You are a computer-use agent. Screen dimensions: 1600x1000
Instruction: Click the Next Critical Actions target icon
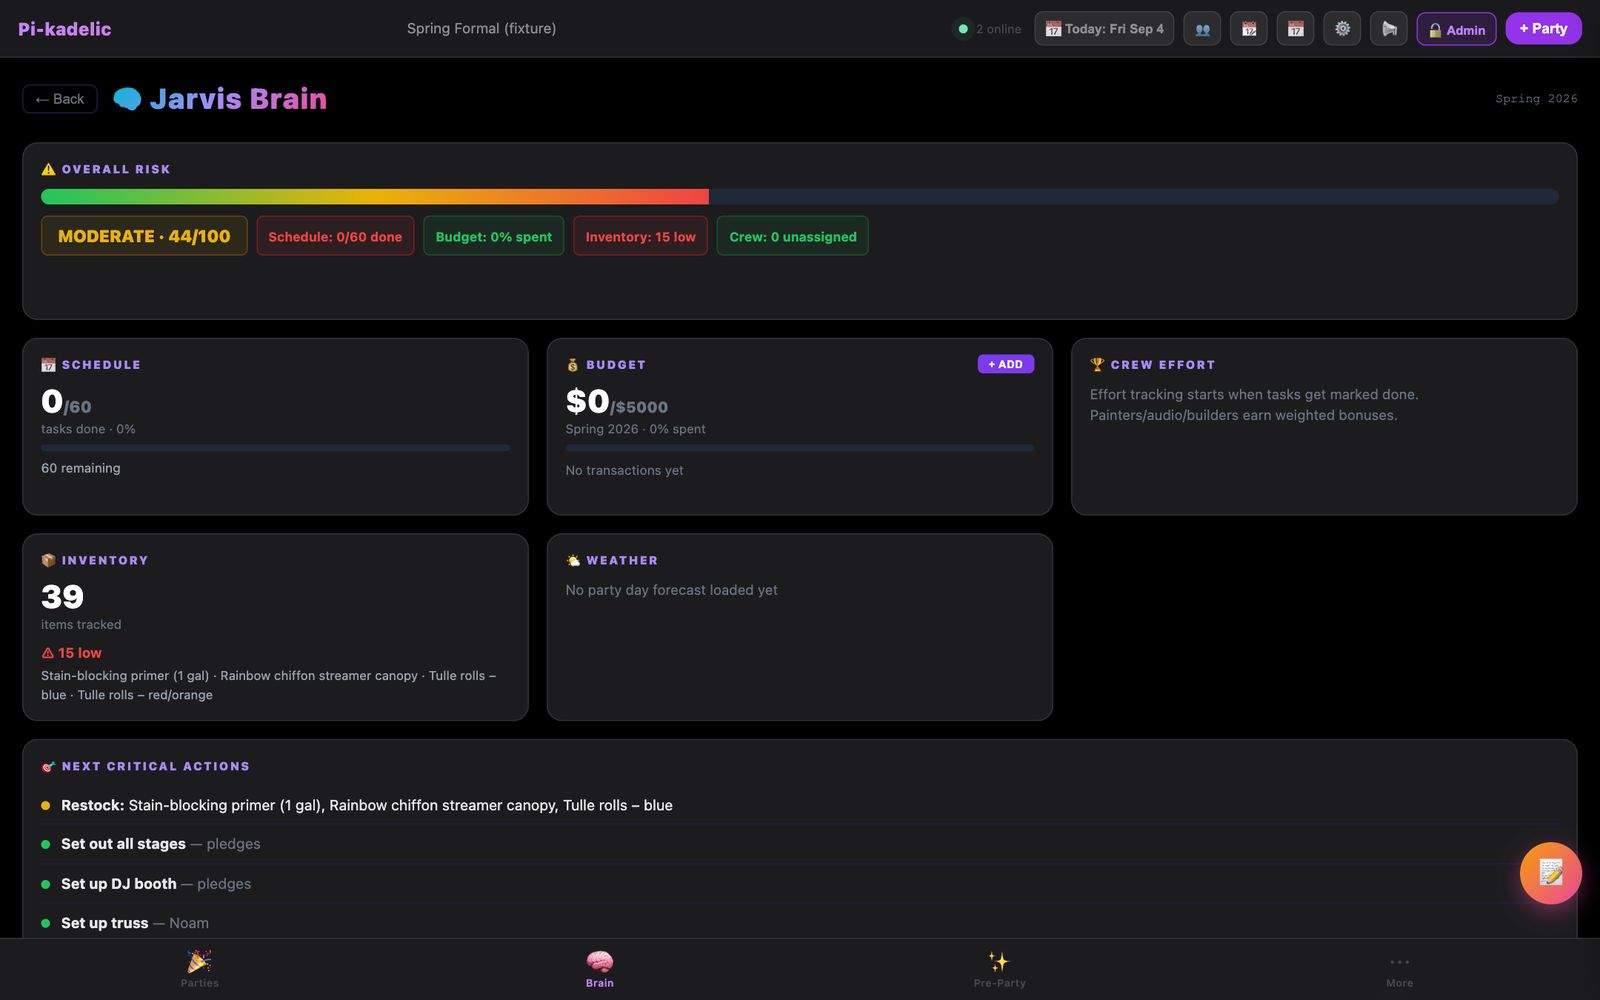click(x=48, y=767)
